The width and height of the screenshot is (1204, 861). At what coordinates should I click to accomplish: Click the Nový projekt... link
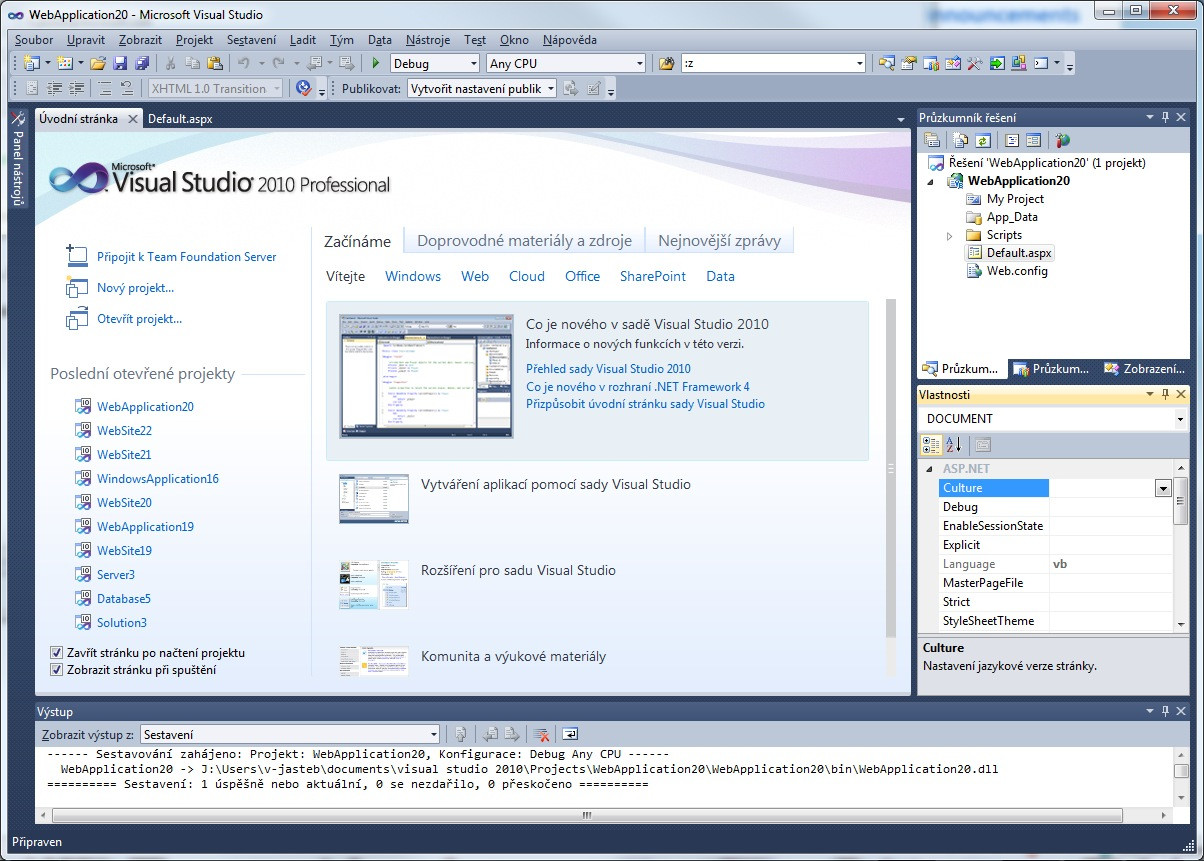click(x=135, y=288)
